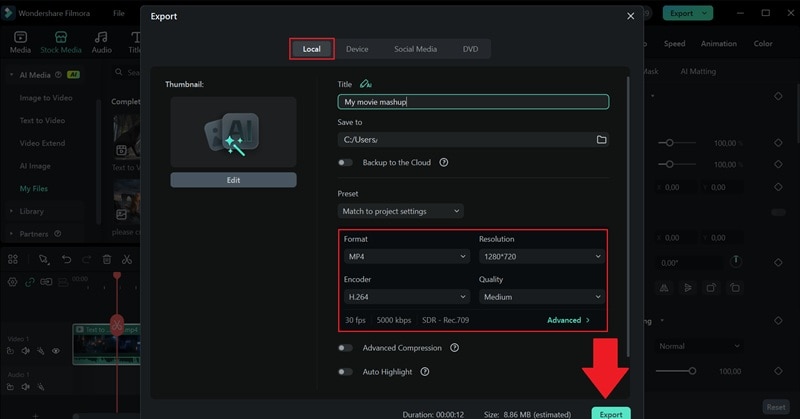Viewport: 800px width, 419px height.
Task: Toggle Backup to the Cloud switch
Action: [x=345, y=162]
